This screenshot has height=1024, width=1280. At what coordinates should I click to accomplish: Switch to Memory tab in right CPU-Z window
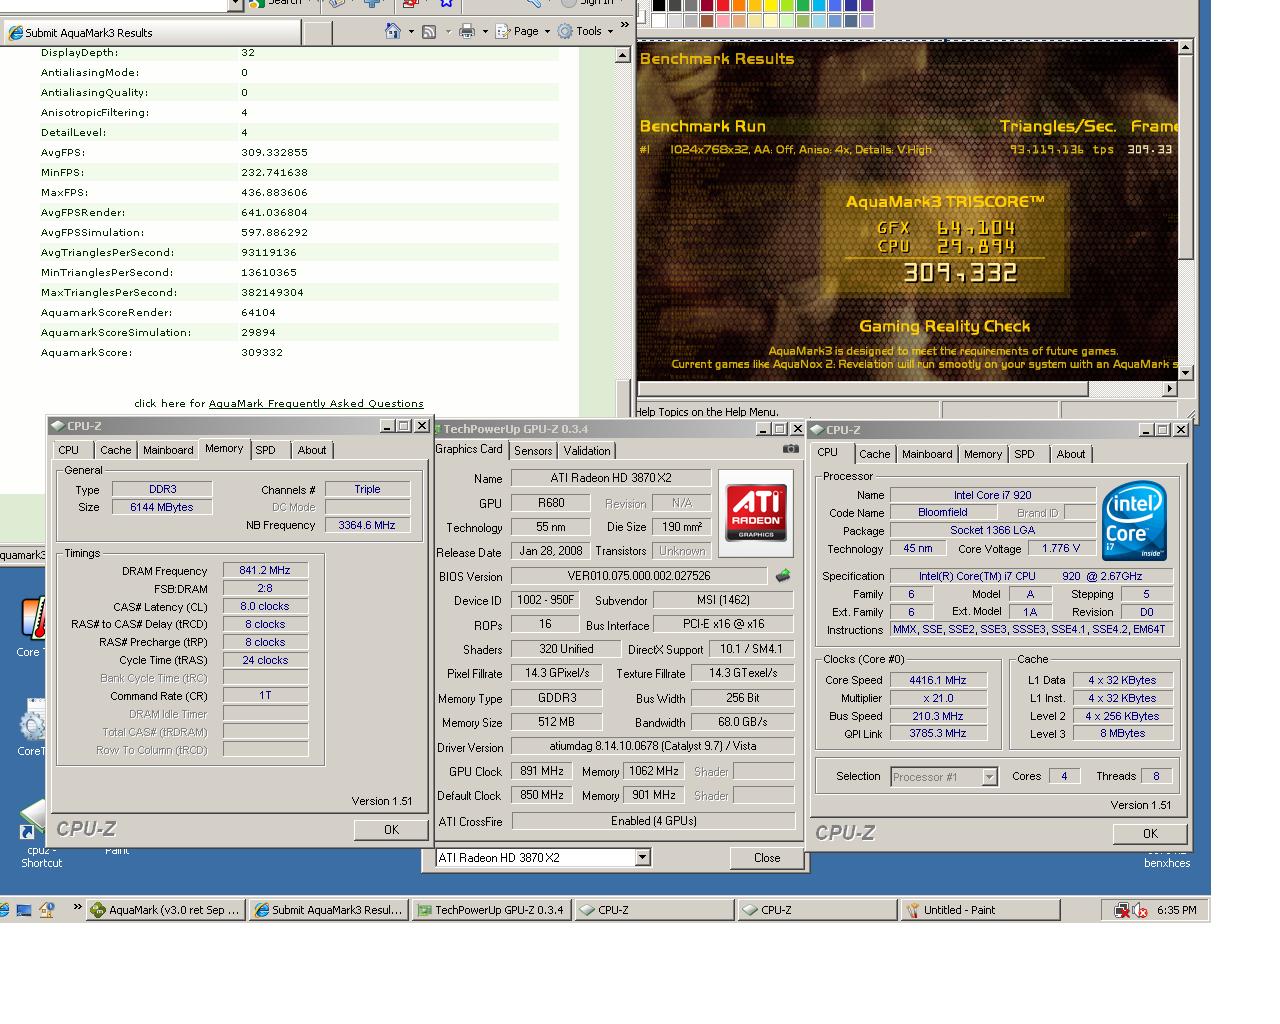(983, 454)
